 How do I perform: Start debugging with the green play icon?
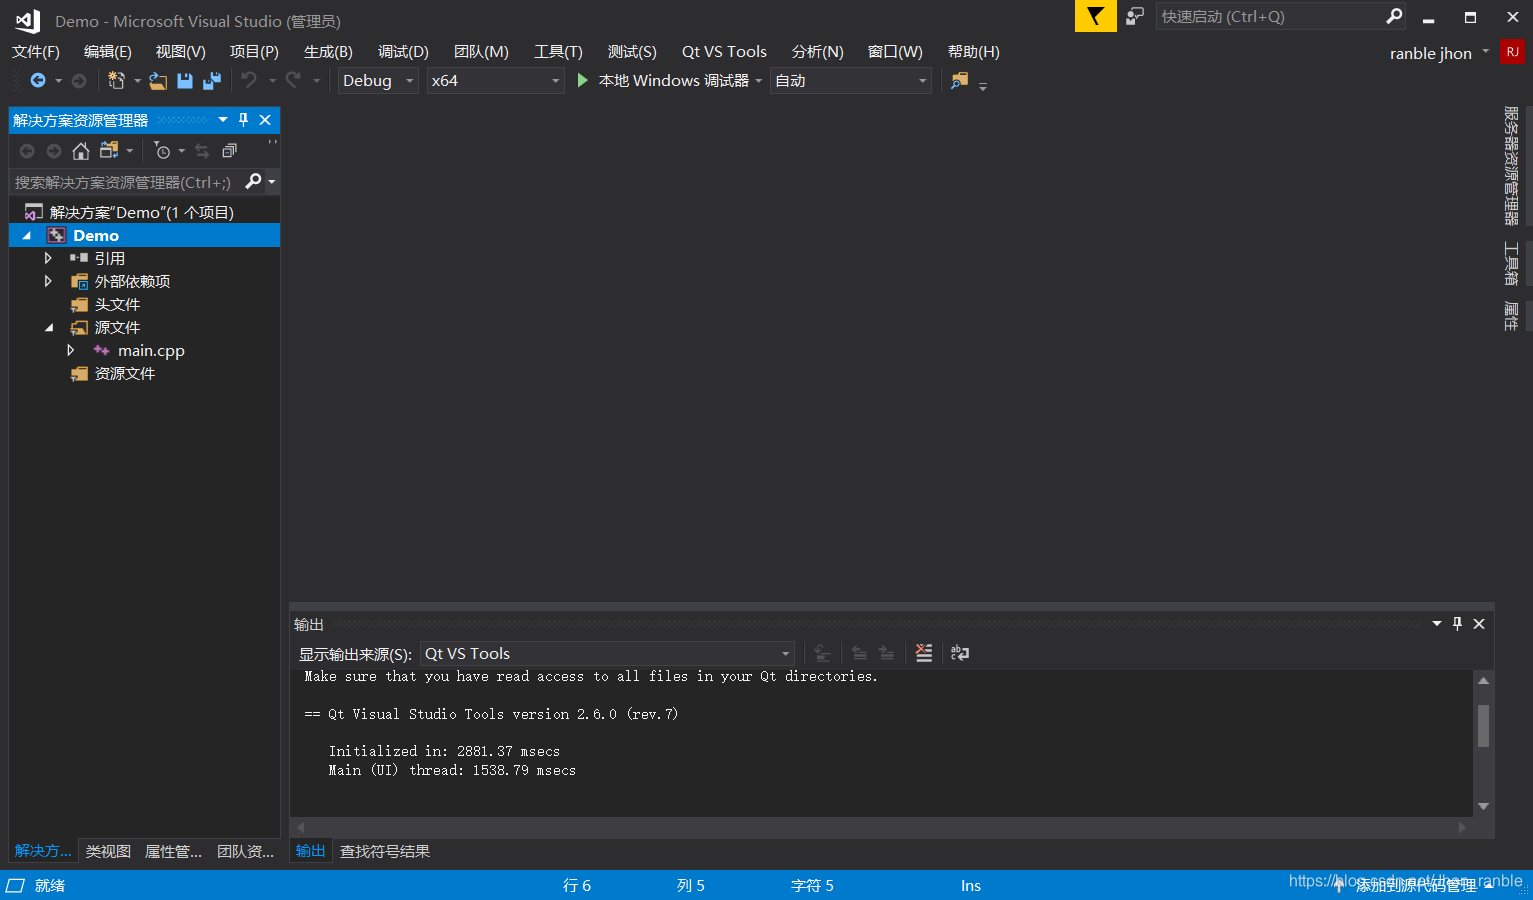[583, 80]
